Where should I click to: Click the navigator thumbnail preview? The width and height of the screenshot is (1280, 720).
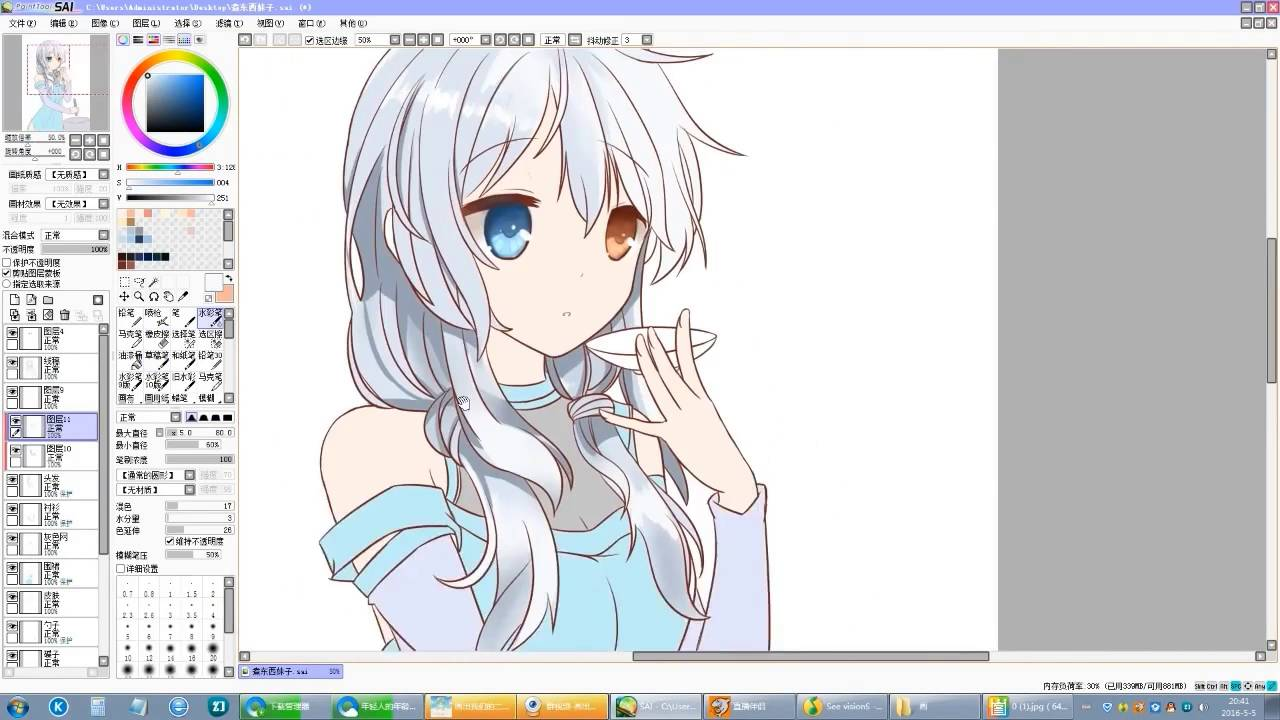(x=56, y=83)
